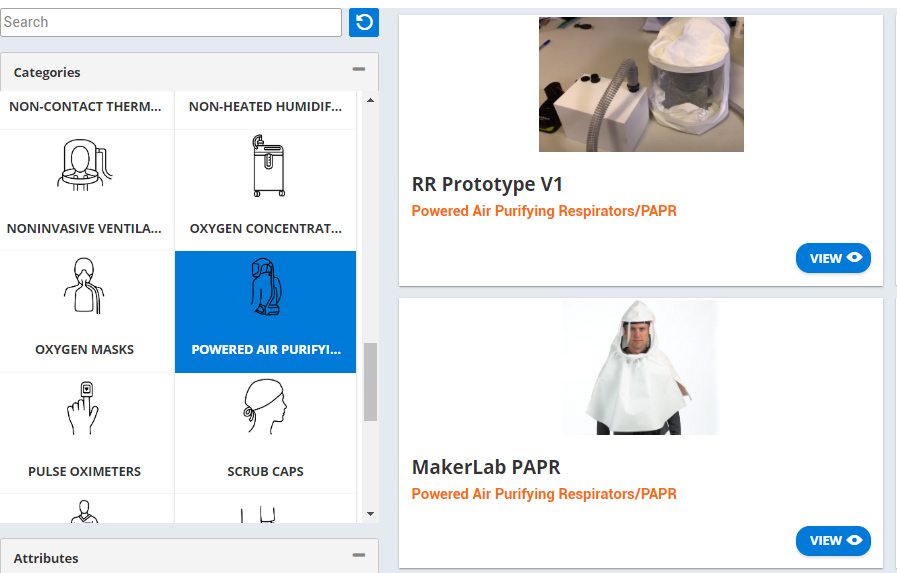Click the Powered Air Purifying respirator icon
This screenshot has height=573, width=897.
[x=266, y=287]
